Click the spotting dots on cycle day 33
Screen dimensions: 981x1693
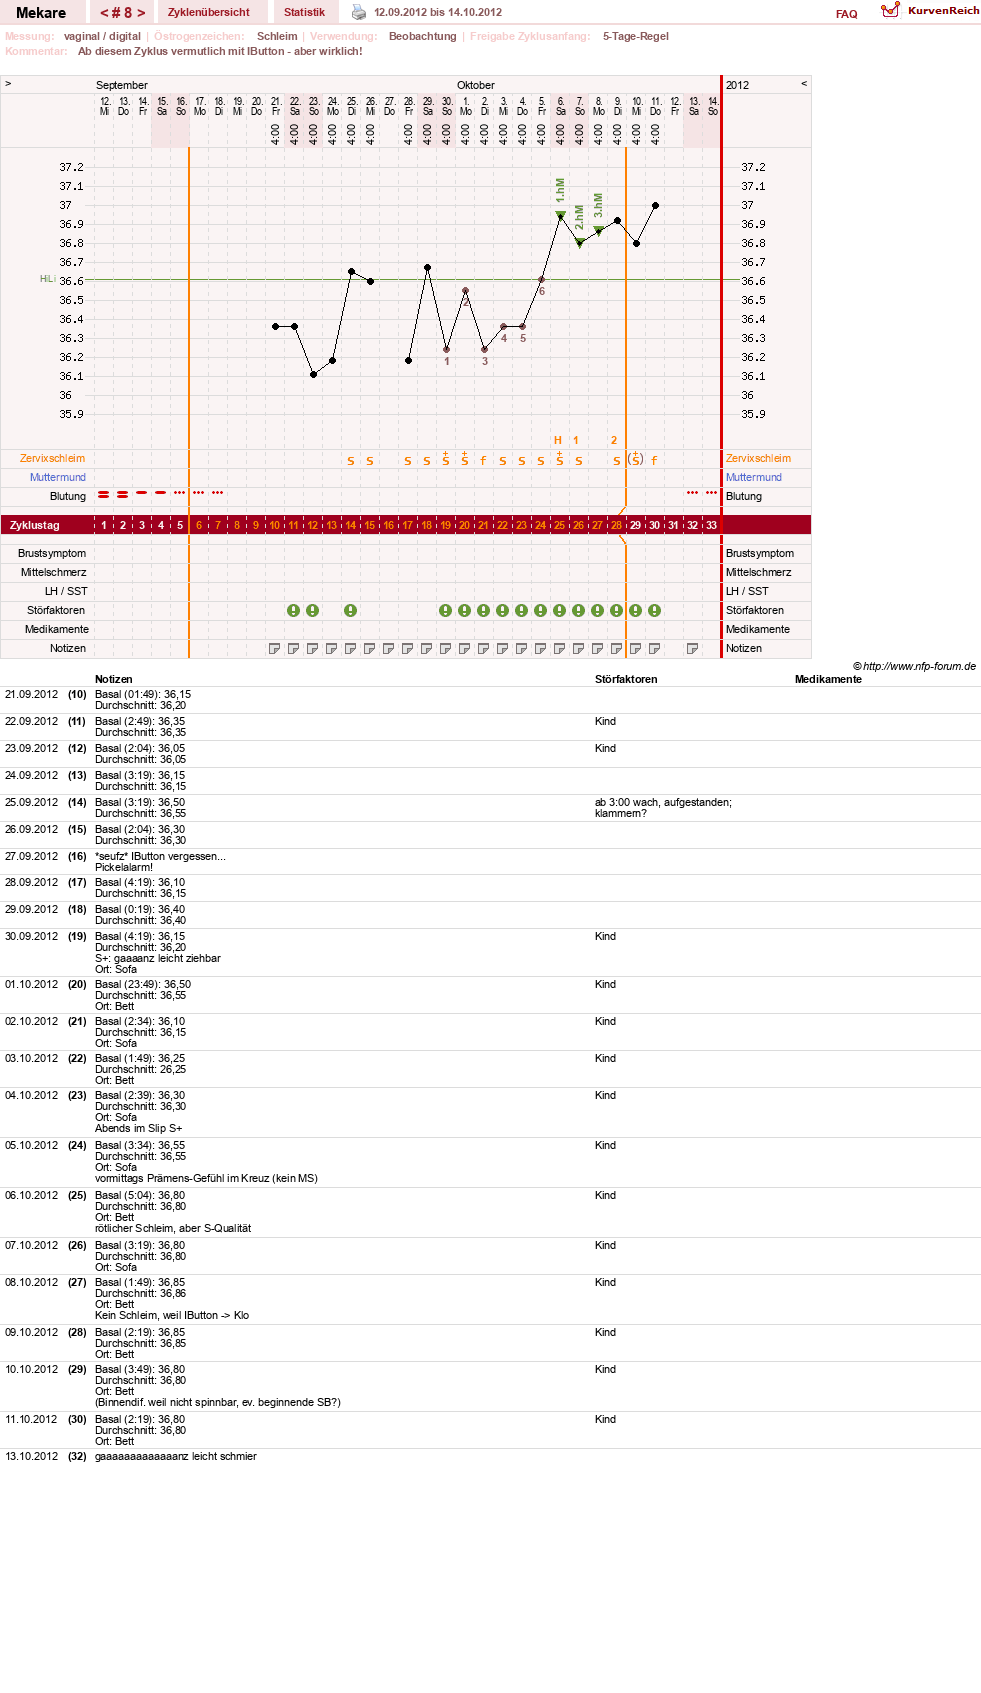pos(711,493)
